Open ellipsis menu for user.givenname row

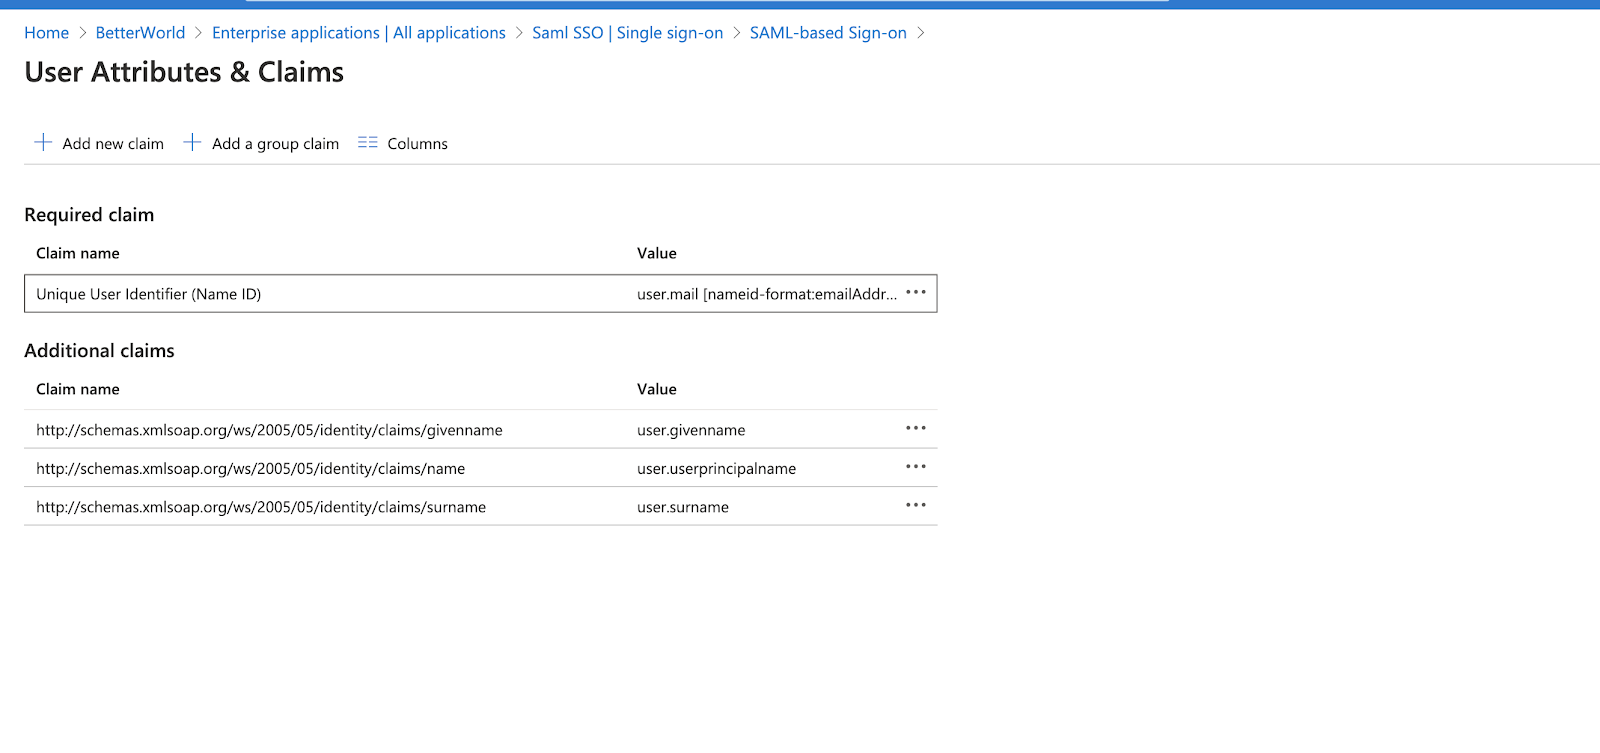tap(915, 429)
